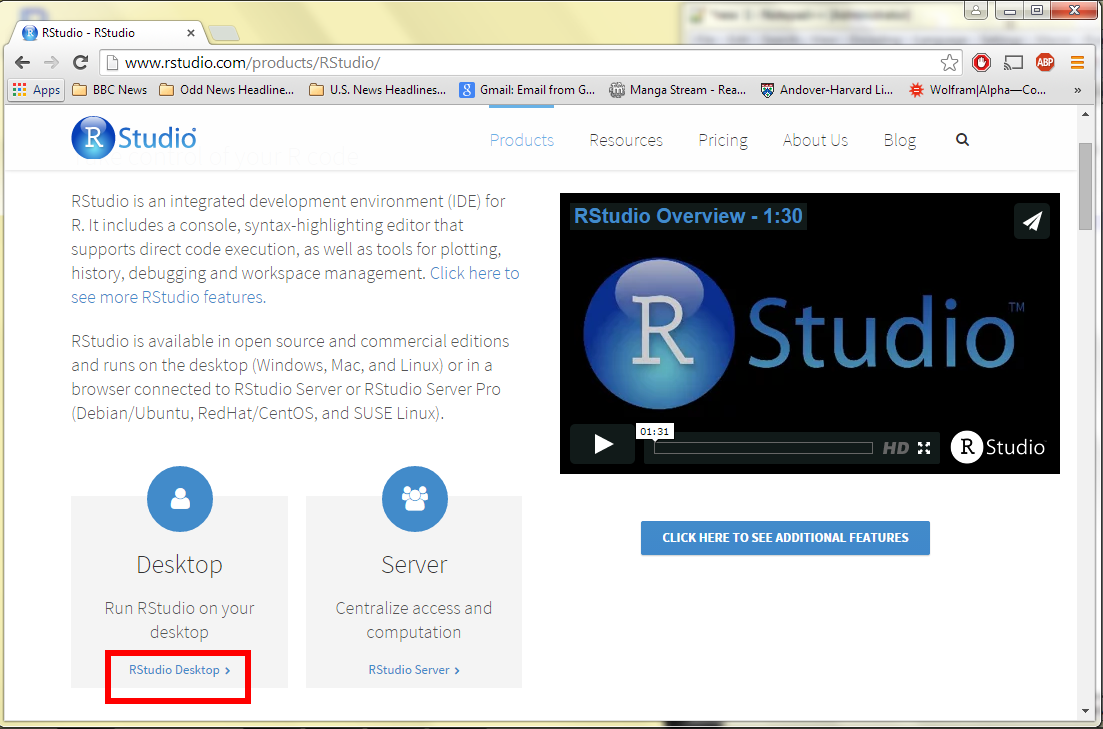Click the 'Click here to see additional features' button
The width and height of the screenshot is (1103, 729).
point(785,538)
